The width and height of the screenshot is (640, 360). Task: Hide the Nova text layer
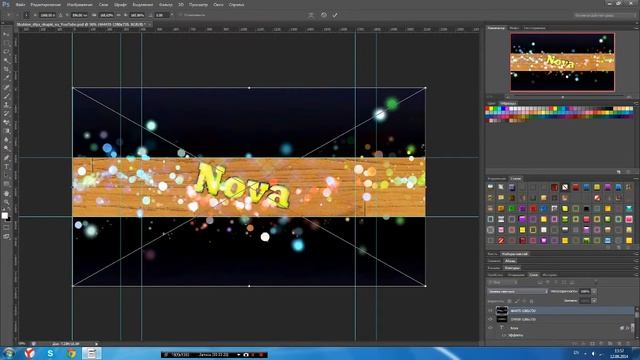coord(491,328)
